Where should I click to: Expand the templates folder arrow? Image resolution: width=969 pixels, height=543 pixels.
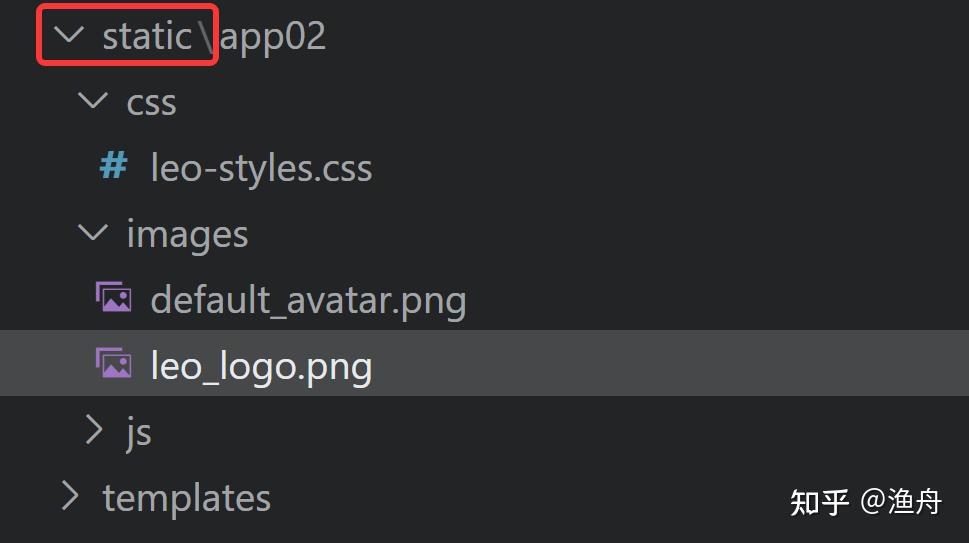tap(69, 496)
